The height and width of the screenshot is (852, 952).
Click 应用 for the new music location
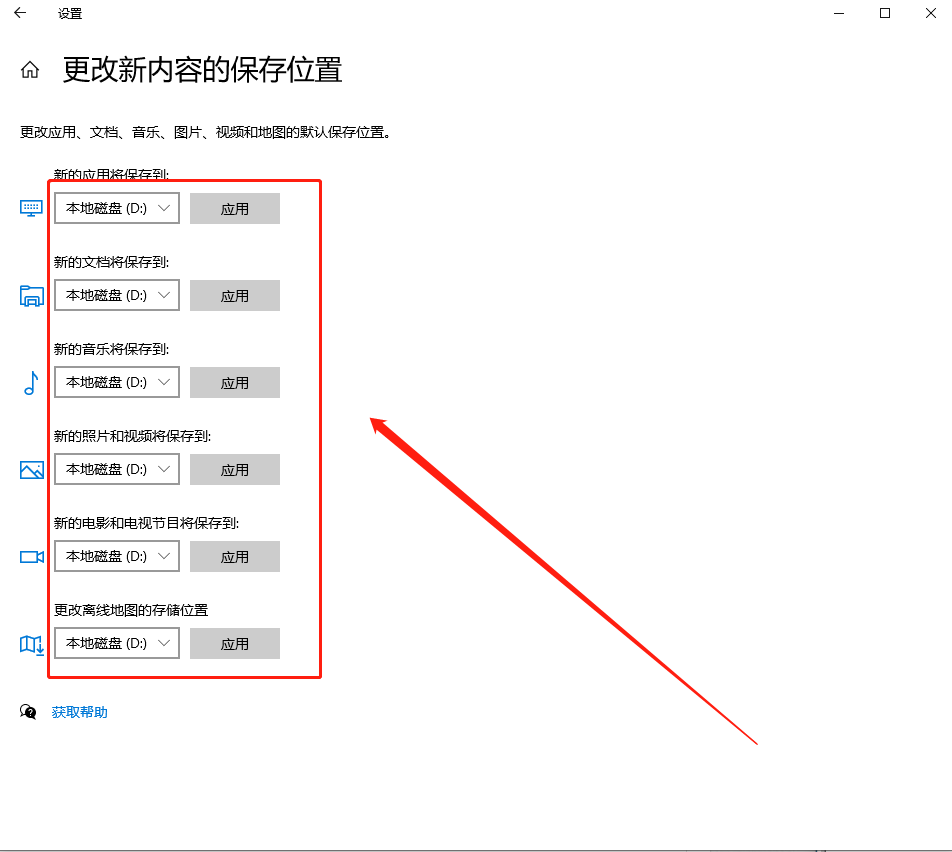click(234, 382)
